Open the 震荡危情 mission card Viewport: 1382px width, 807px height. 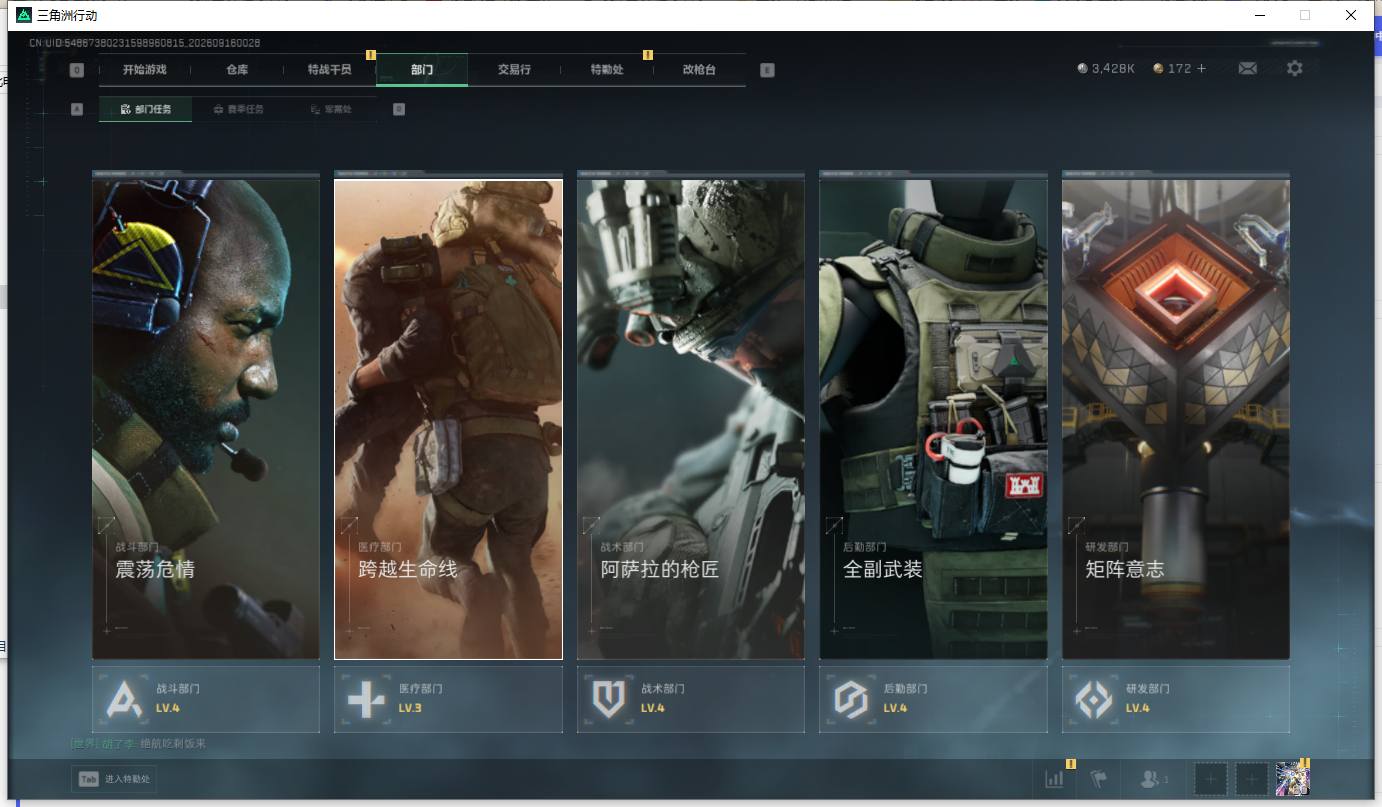click(x=206, y=419)
